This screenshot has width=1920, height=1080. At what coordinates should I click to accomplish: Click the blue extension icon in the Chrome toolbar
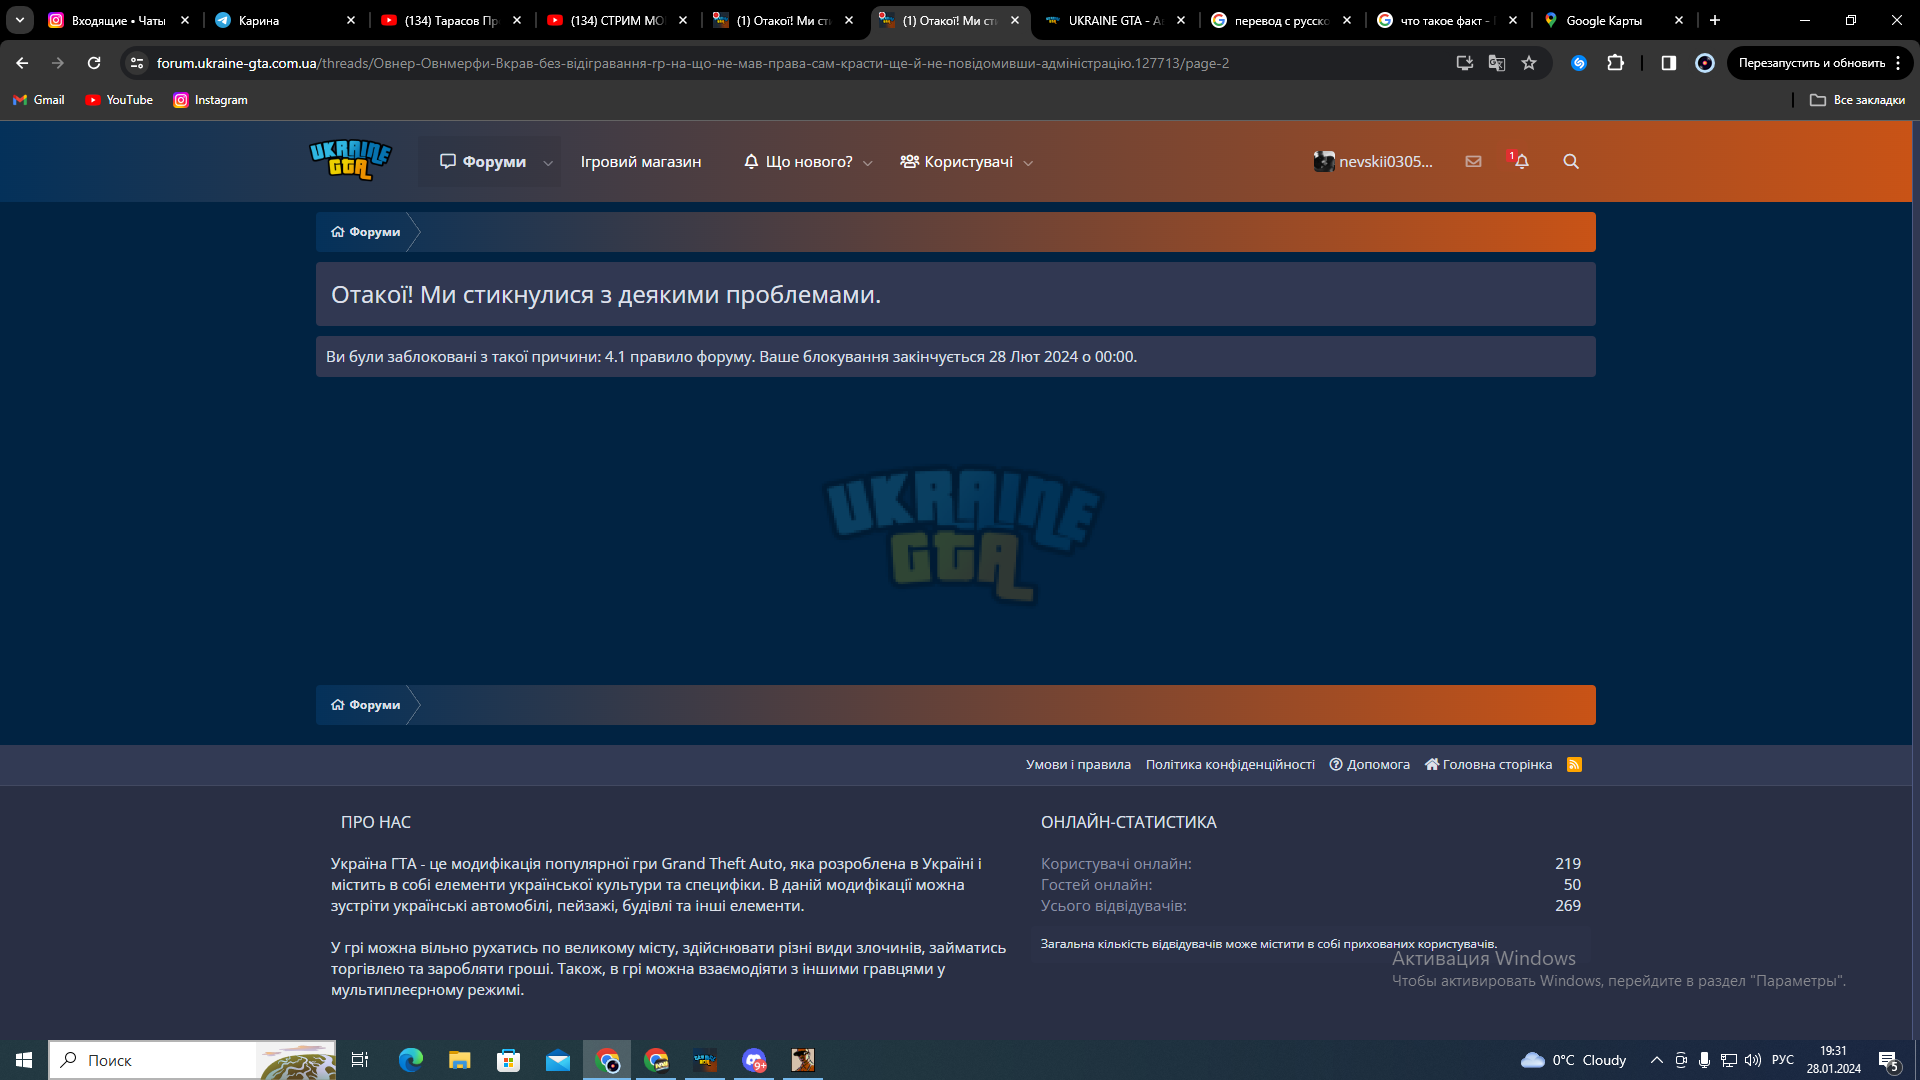pos(1579,63)
